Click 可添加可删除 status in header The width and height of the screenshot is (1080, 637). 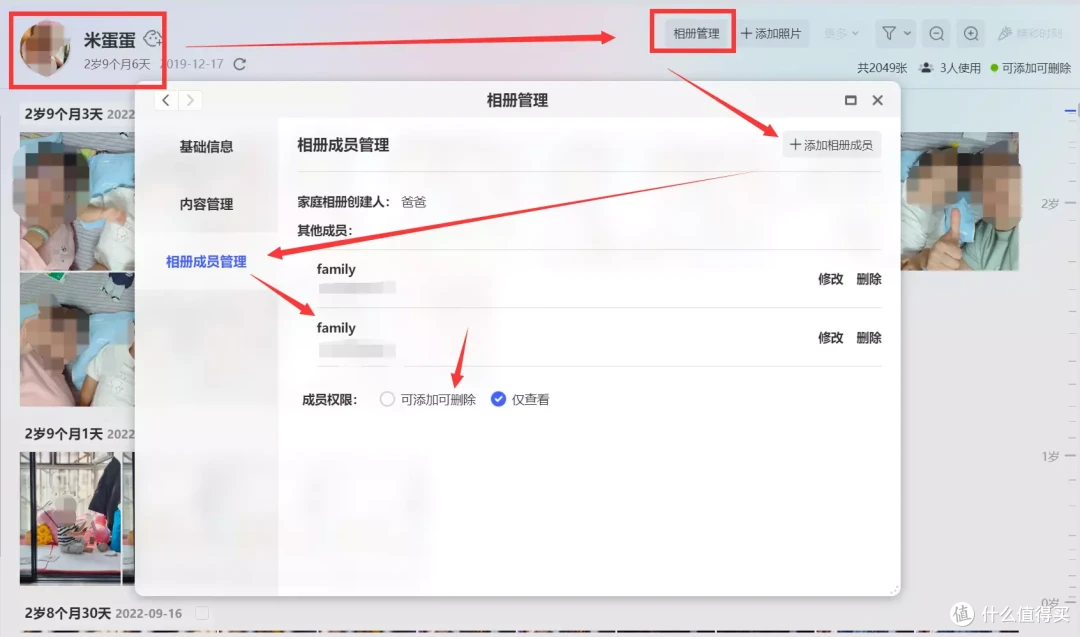[x=1030, y=67]
